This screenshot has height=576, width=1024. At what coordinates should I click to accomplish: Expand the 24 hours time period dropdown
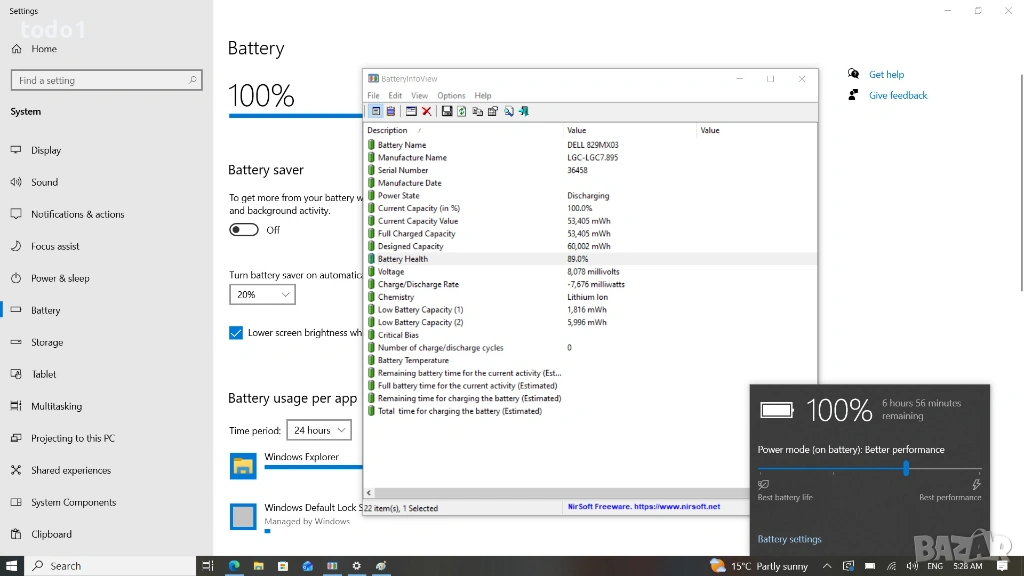pos(318,430)
